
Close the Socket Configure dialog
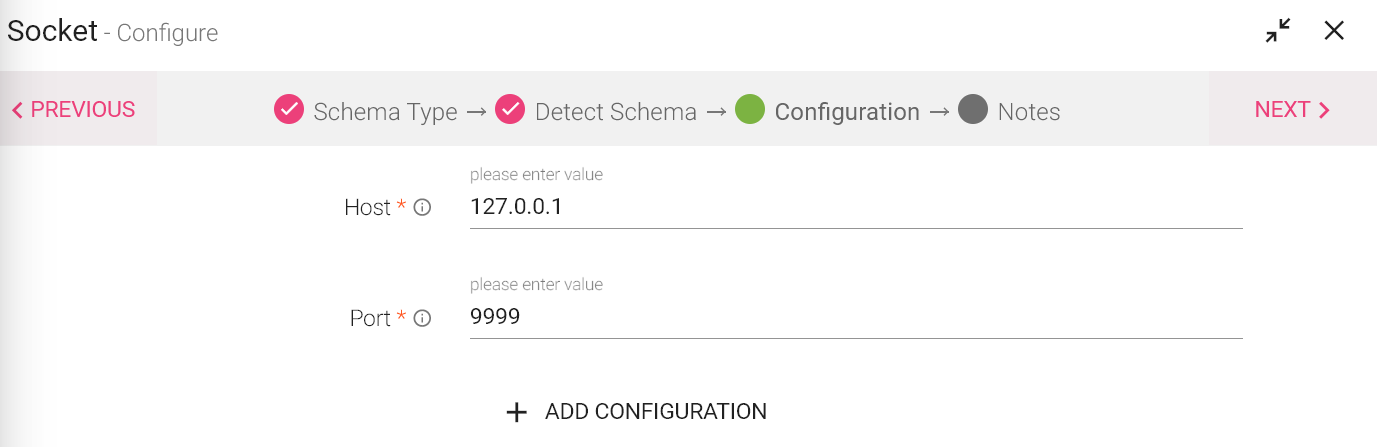click(x=1334, y=31)
